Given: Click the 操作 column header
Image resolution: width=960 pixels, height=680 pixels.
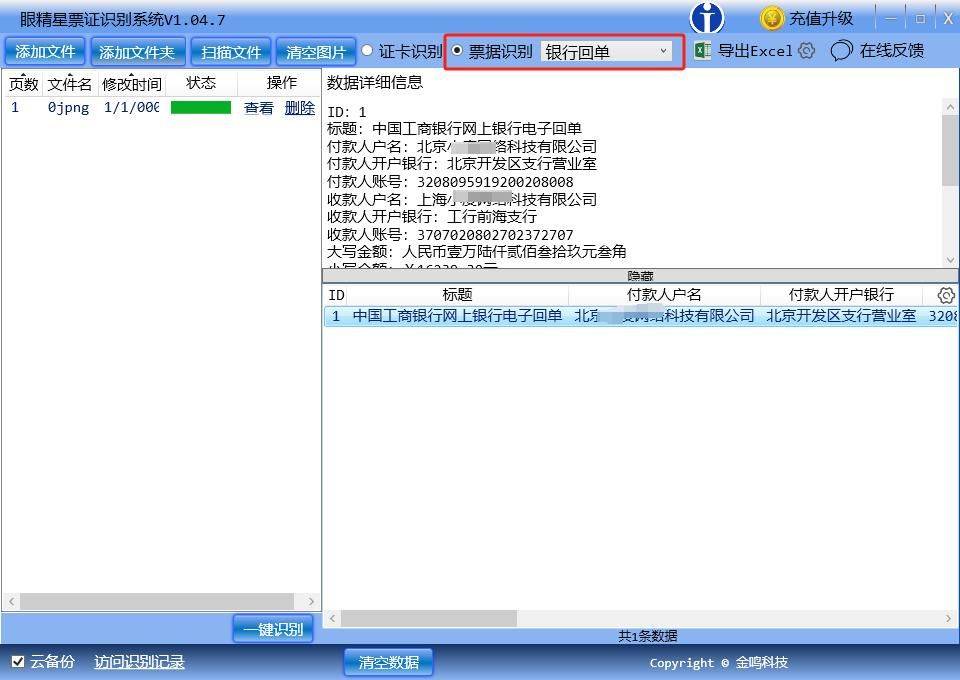Looking at the screenshot, I should (x=281, y=83).
